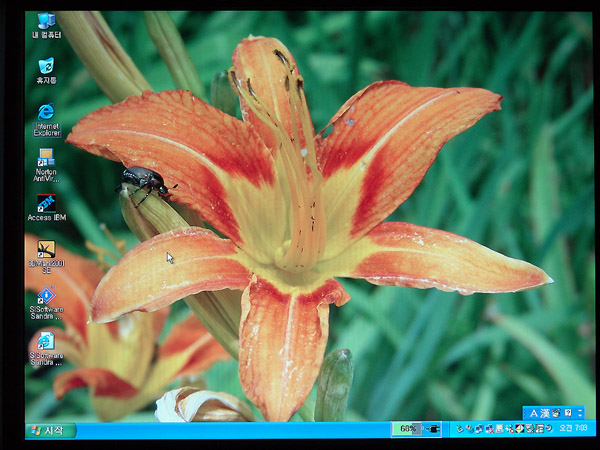
Task: Click the yellow diamond tray icon
Action: (x=519, y=429)
